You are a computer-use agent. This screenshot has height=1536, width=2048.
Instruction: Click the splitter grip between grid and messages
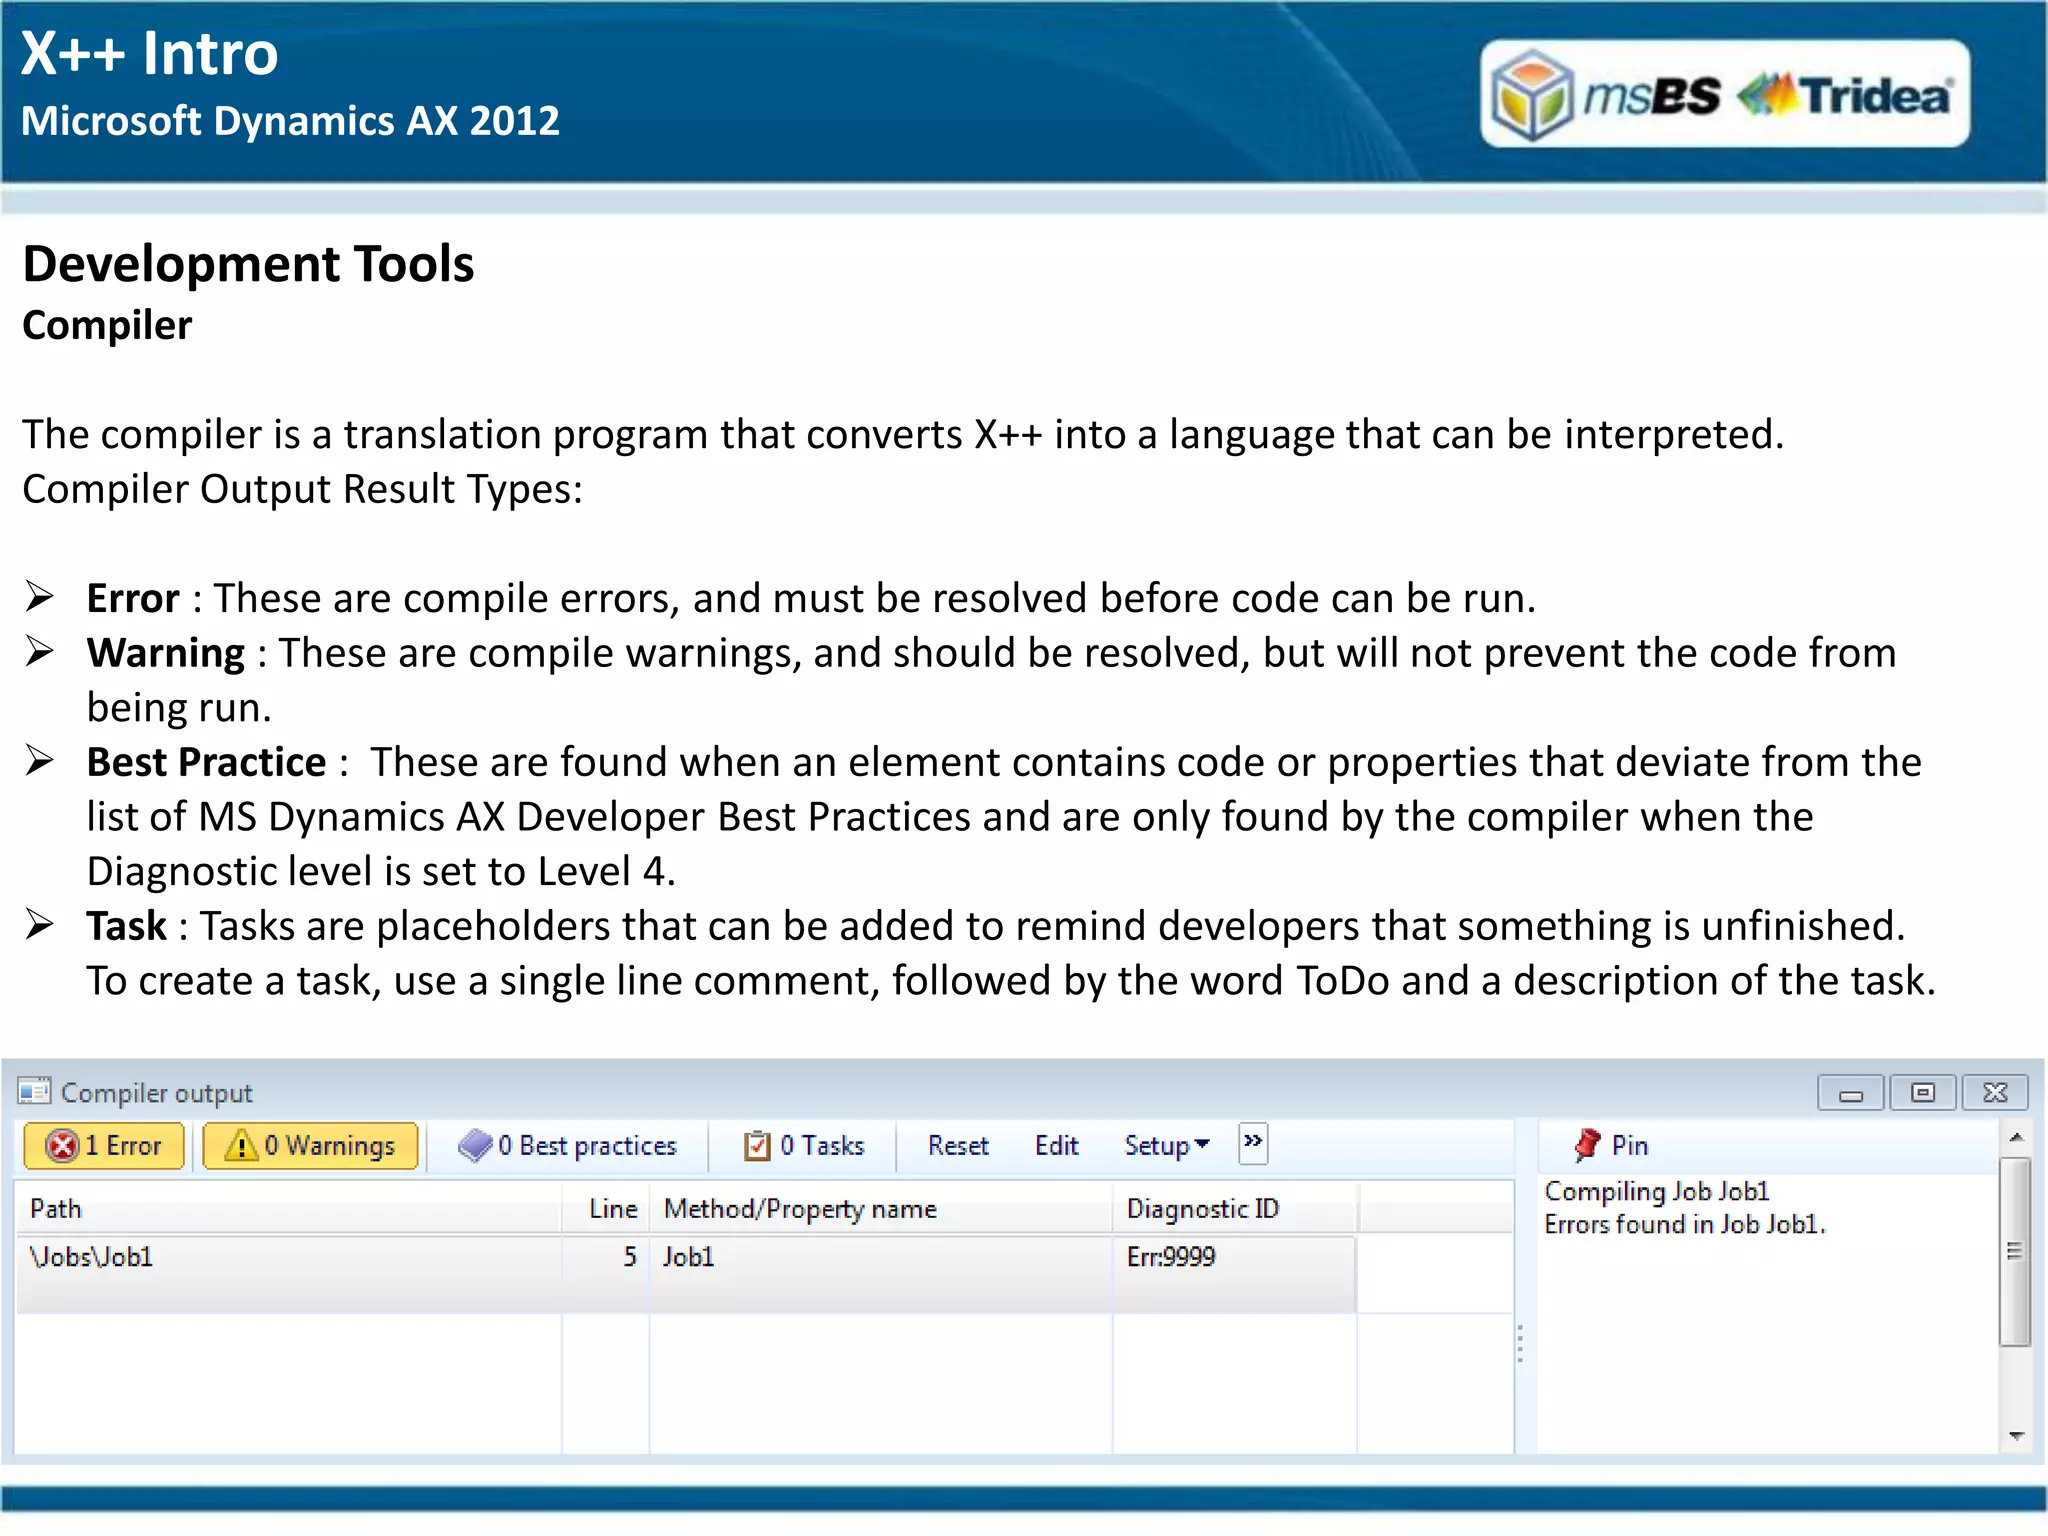(1520, 1343)
